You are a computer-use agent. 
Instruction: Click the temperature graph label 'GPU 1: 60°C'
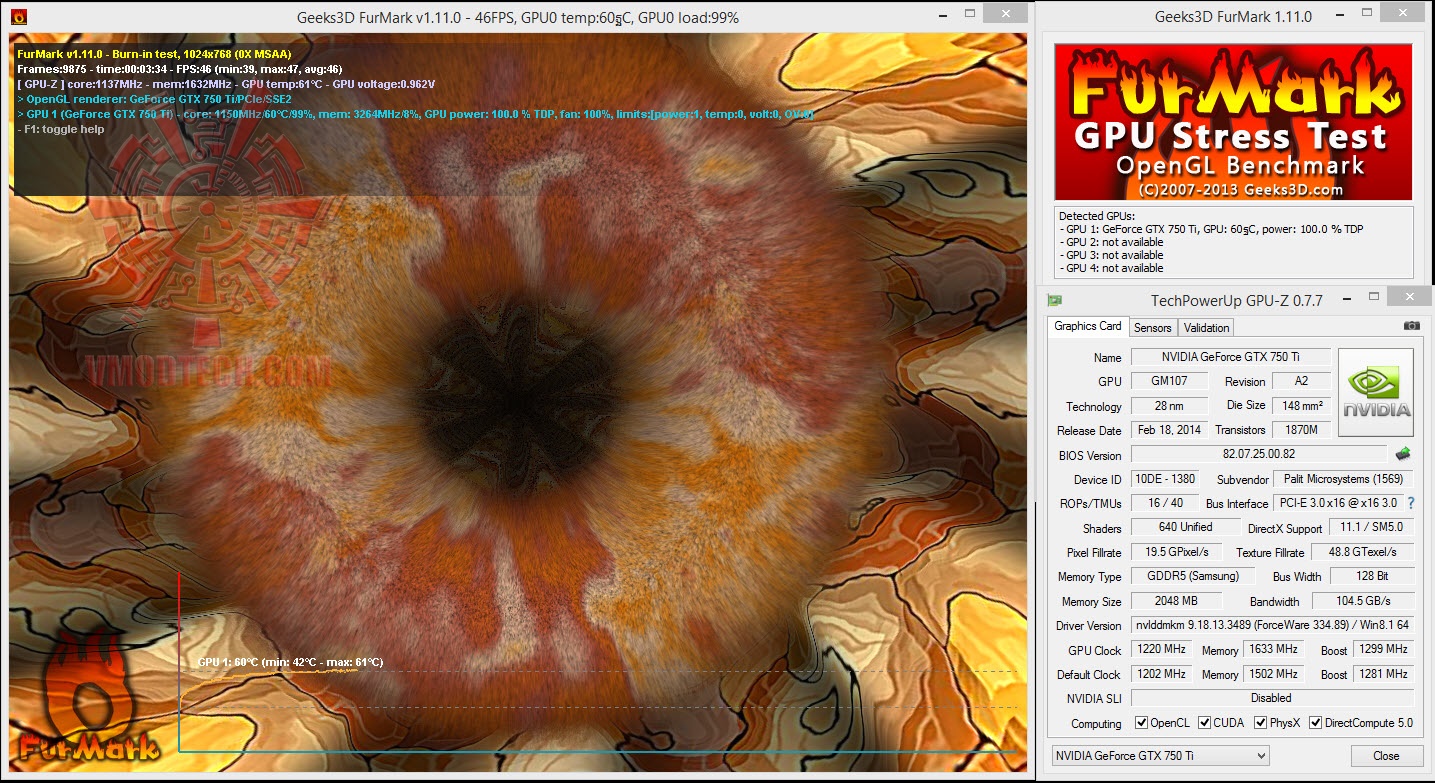[290, 662]
